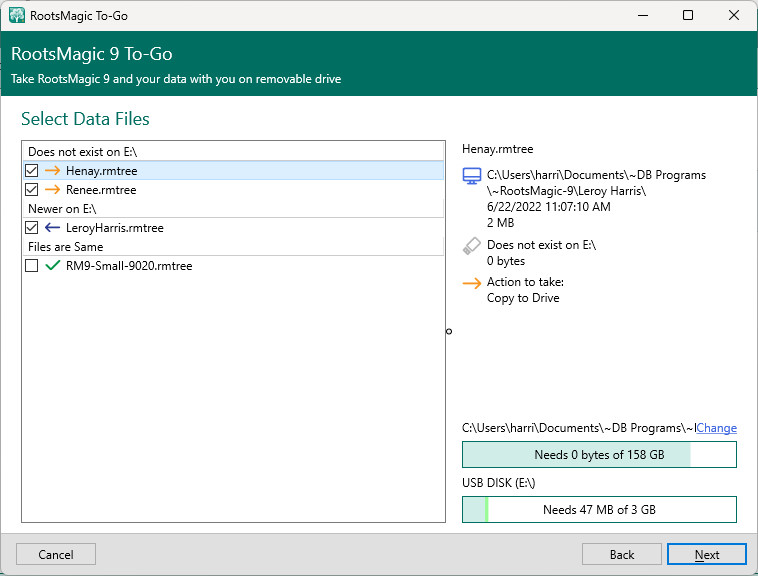This screenshot has width=758, height=576.
Task: Click the USB DISK (E:\) space usage bar
Action: pos(599,509)
